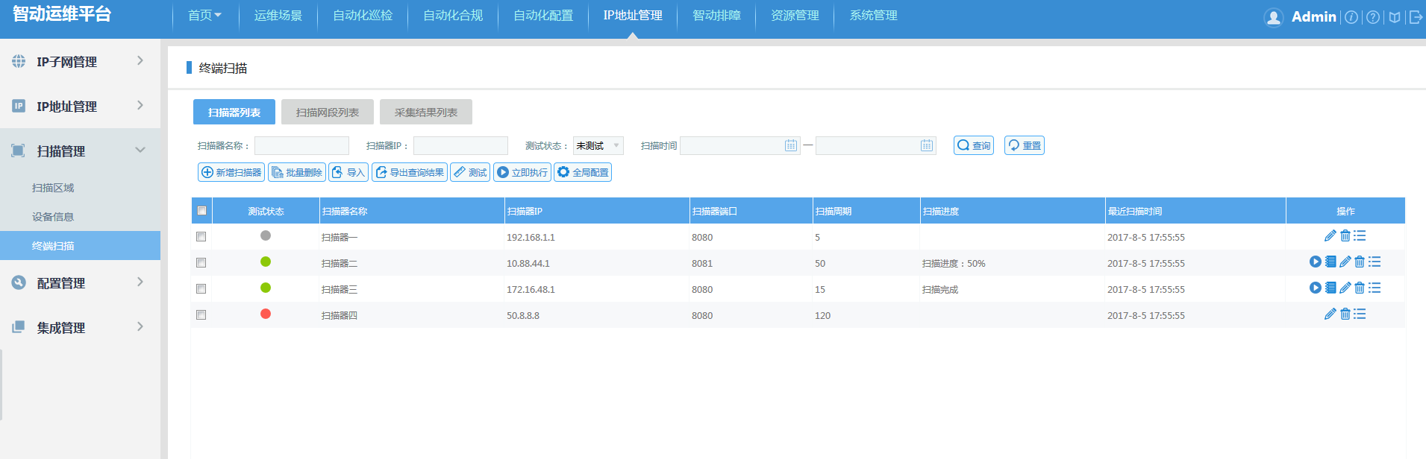The image size is (1426, 459).
Task: Open the help question mark icon
Action: [x=1372, y=17]
